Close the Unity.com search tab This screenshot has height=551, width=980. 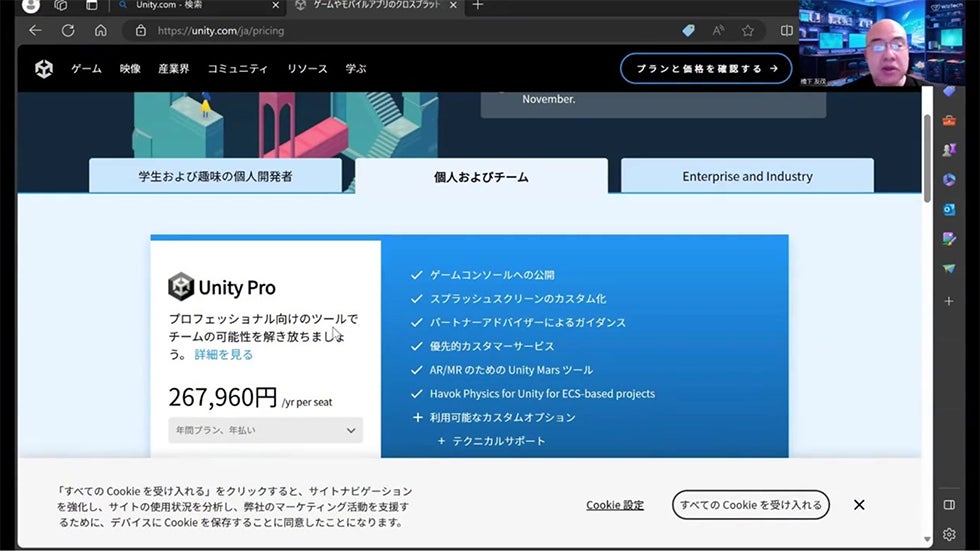[276, 5]
